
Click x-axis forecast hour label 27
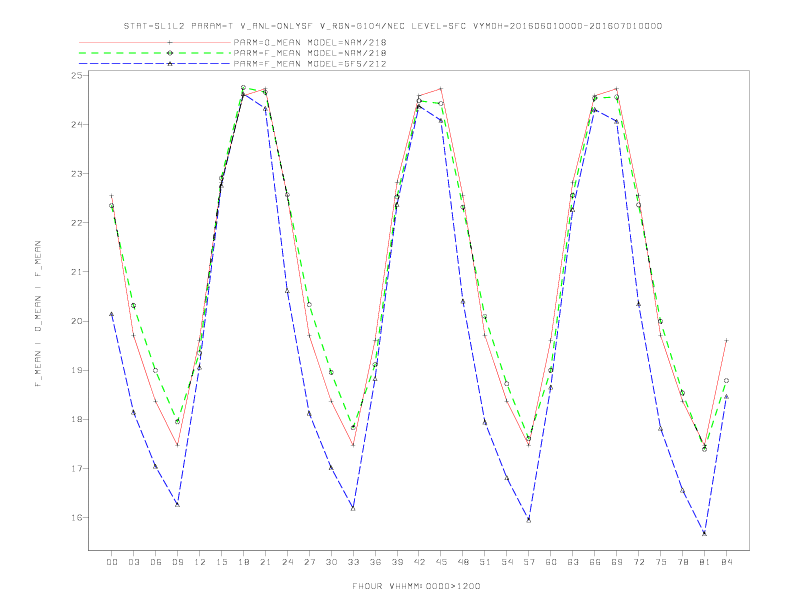[309, 562]
